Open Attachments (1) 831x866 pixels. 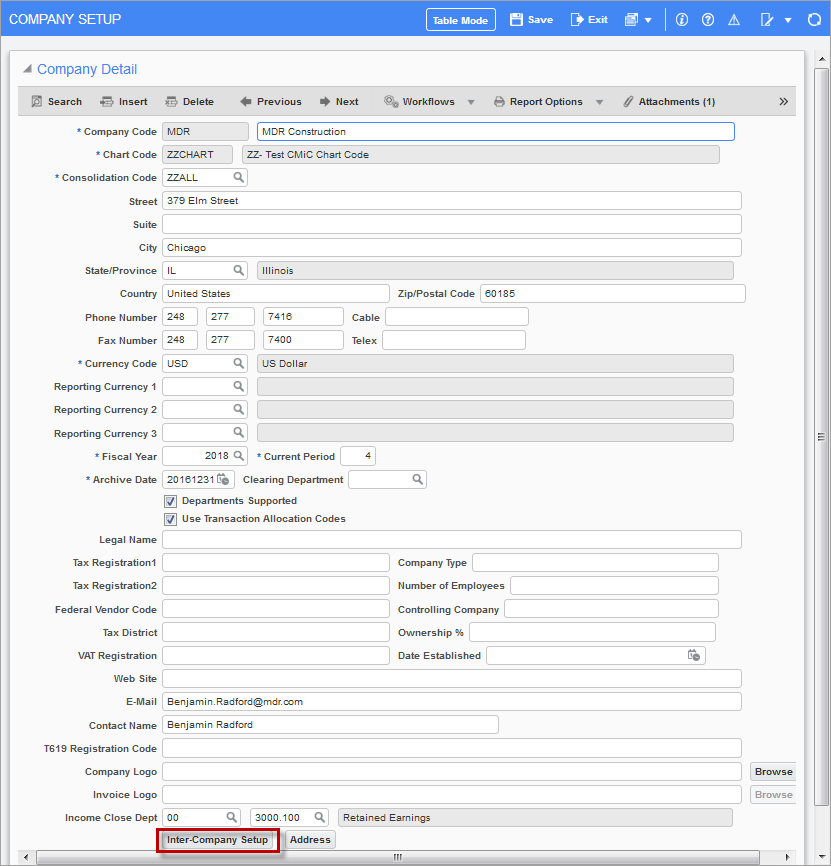(x=669, y=102)
